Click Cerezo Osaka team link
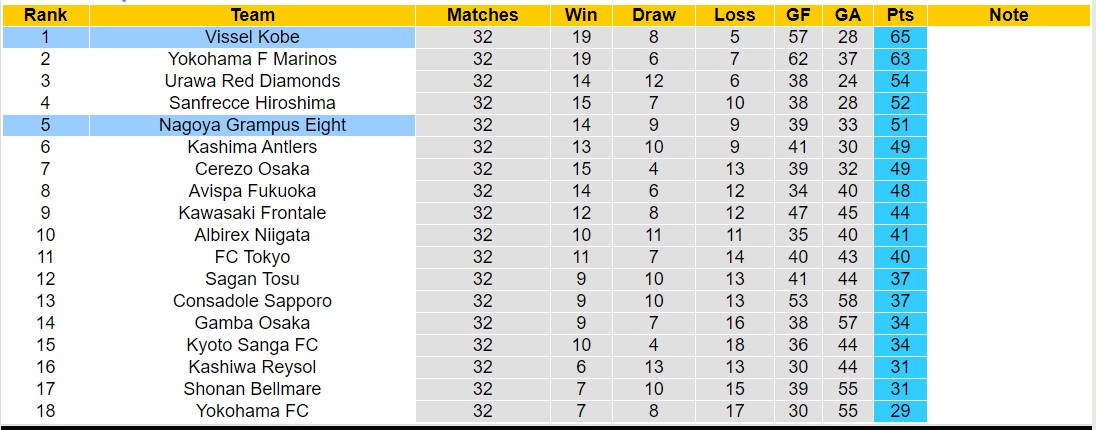 click(252, 169)
